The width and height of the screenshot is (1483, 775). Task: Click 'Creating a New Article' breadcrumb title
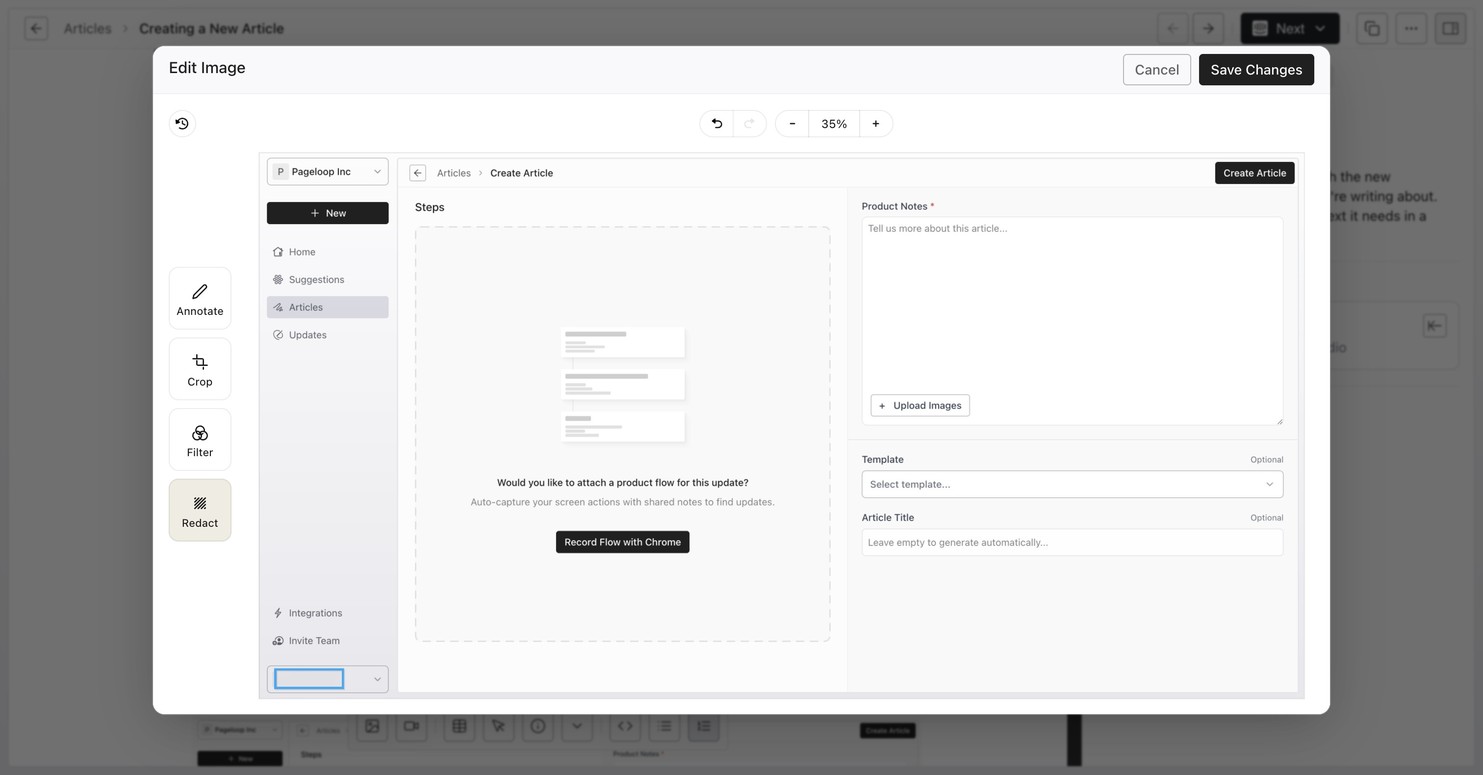(211, 28)
